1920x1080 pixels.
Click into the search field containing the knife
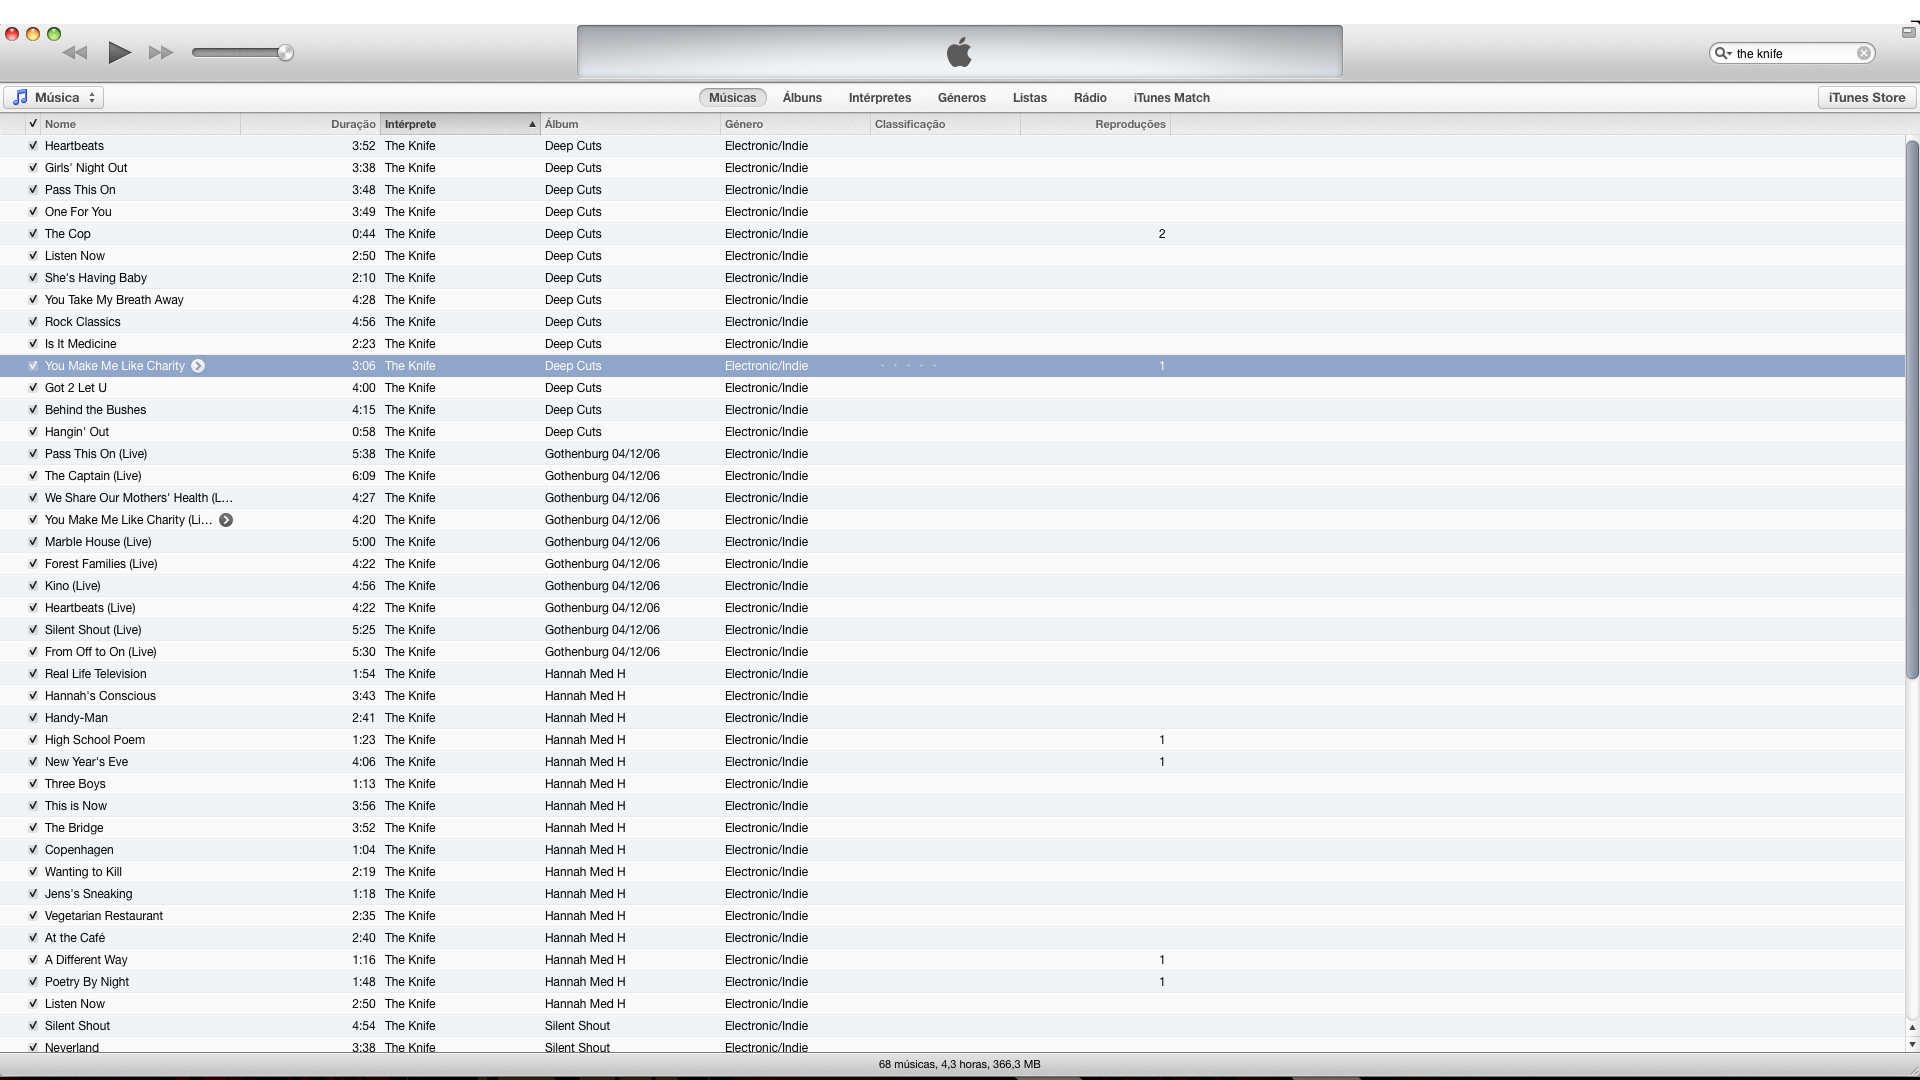1790,54
